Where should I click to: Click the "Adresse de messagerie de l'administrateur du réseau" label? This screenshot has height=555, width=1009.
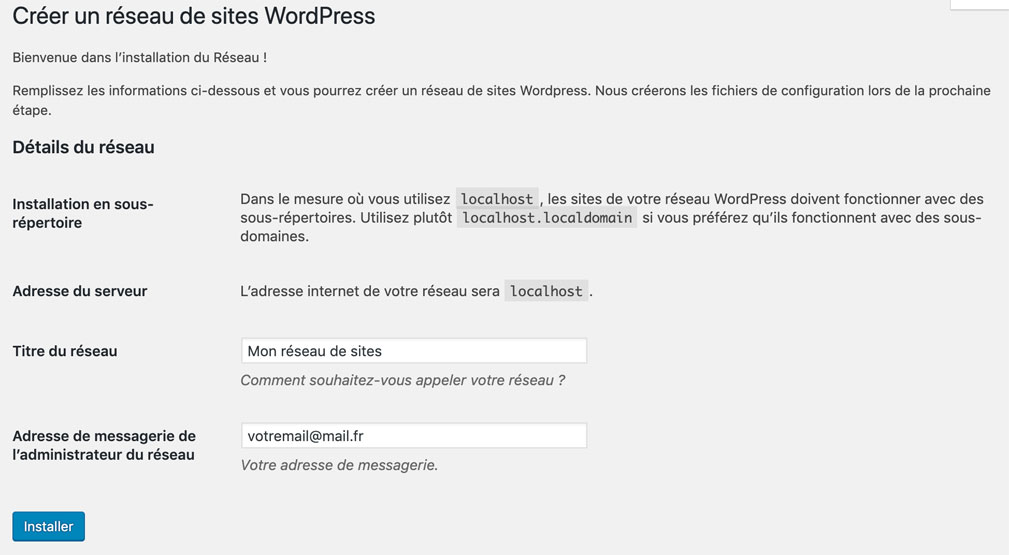tap(104, 445)
